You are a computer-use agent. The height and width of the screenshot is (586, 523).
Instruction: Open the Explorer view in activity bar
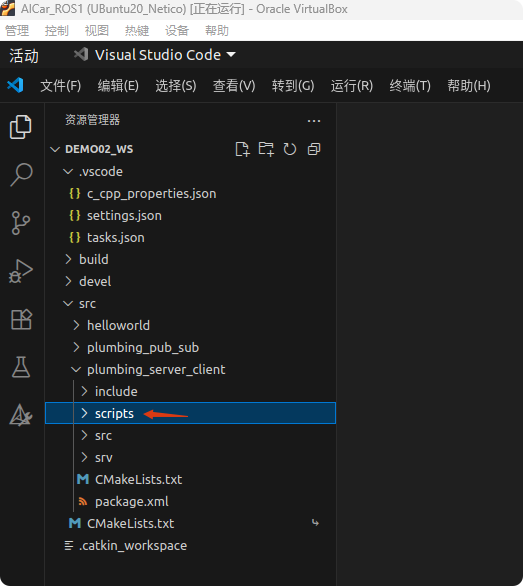coord(21,127)
